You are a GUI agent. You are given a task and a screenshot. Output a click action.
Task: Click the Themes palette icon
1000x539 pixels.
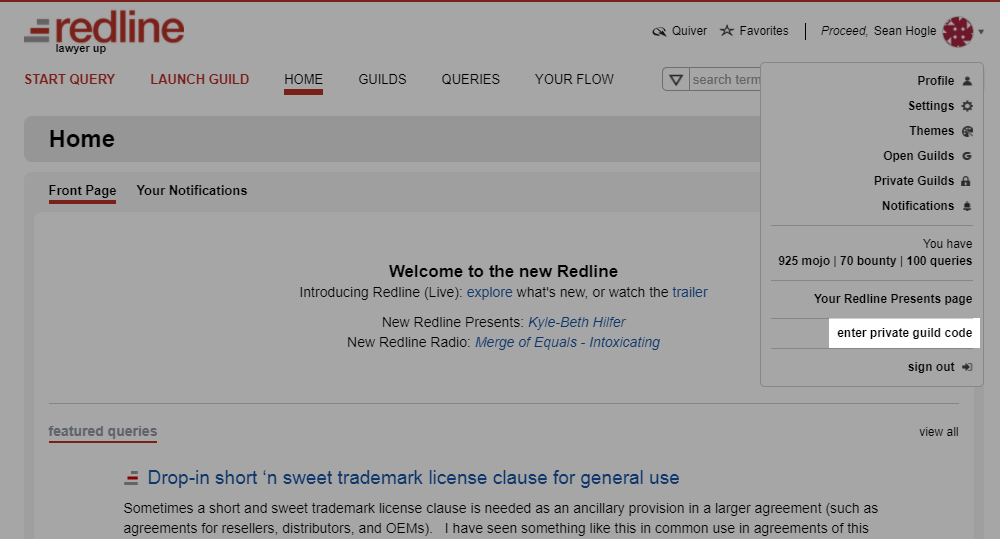967,131
